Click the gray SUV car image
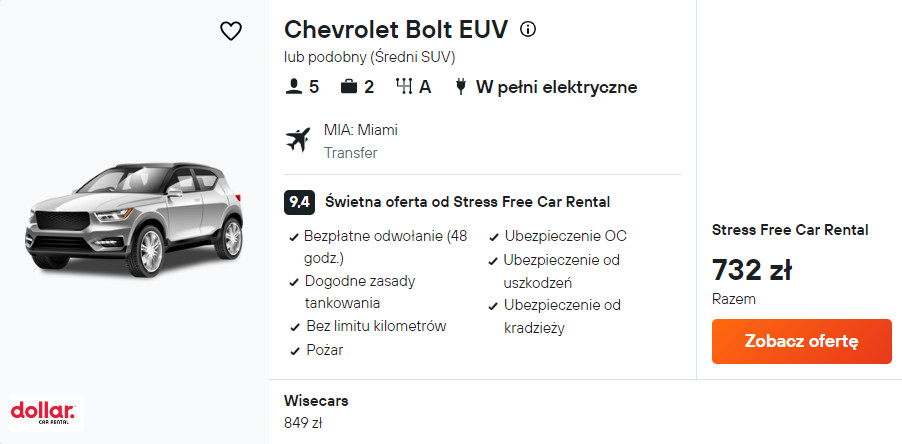Viewport: 902px width, 444px height. 134,221
